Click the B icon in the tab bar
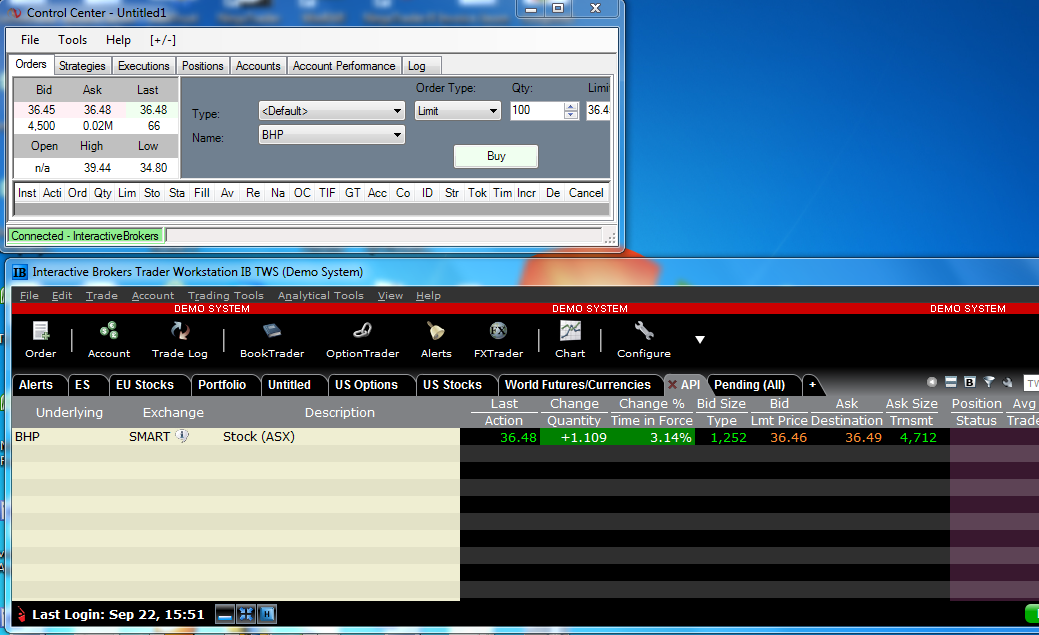Screen dimensions: 1039x635 tap(969, 382)
